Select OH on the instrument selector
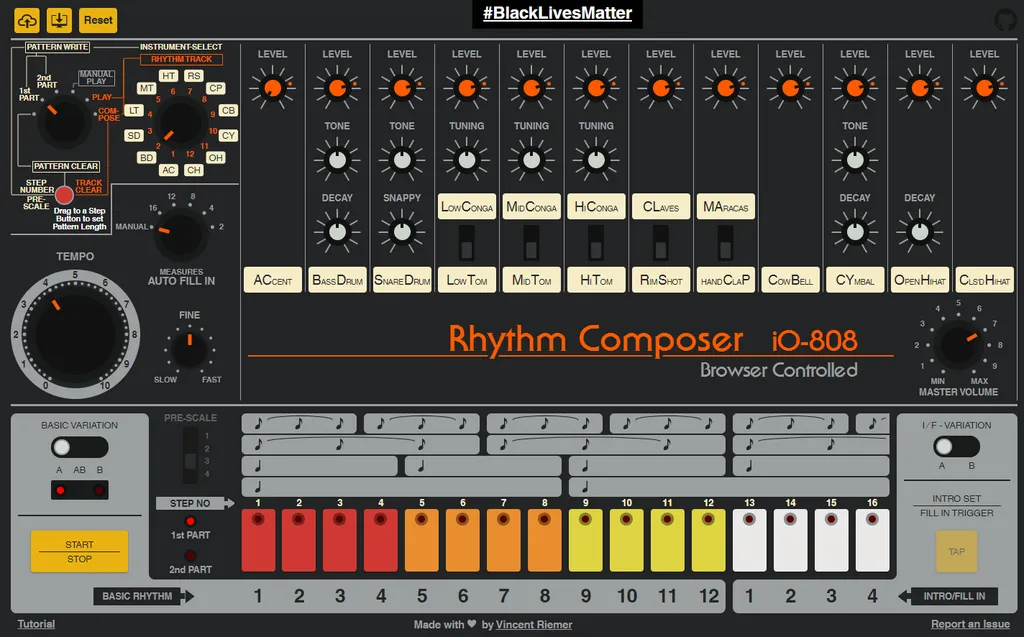This screenshot has width=1024, height=637. (216, 157)
